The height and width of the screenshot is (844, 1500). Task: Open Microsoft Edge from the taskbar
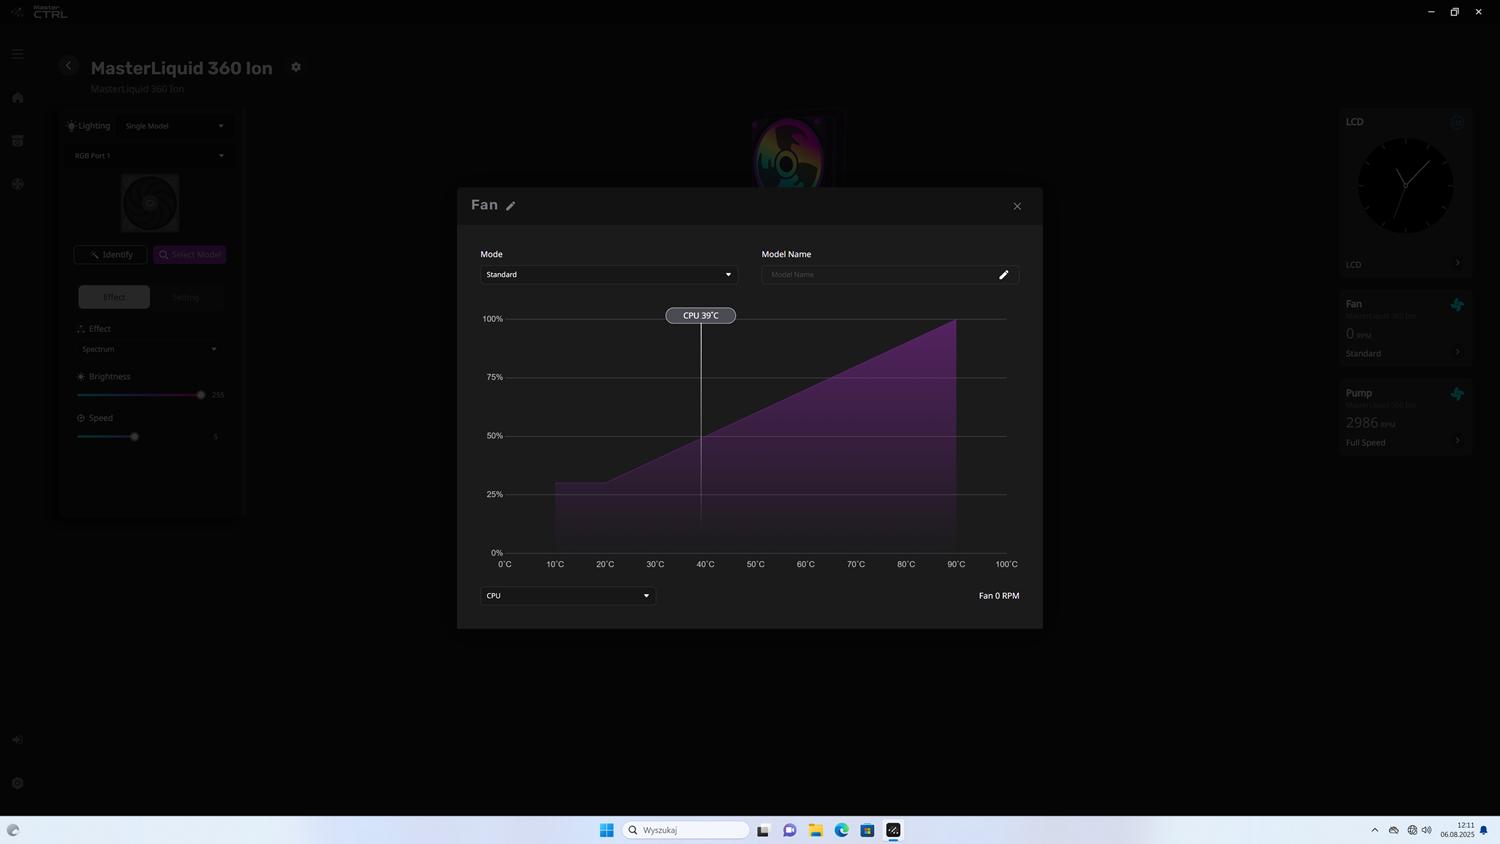point(841,830)
